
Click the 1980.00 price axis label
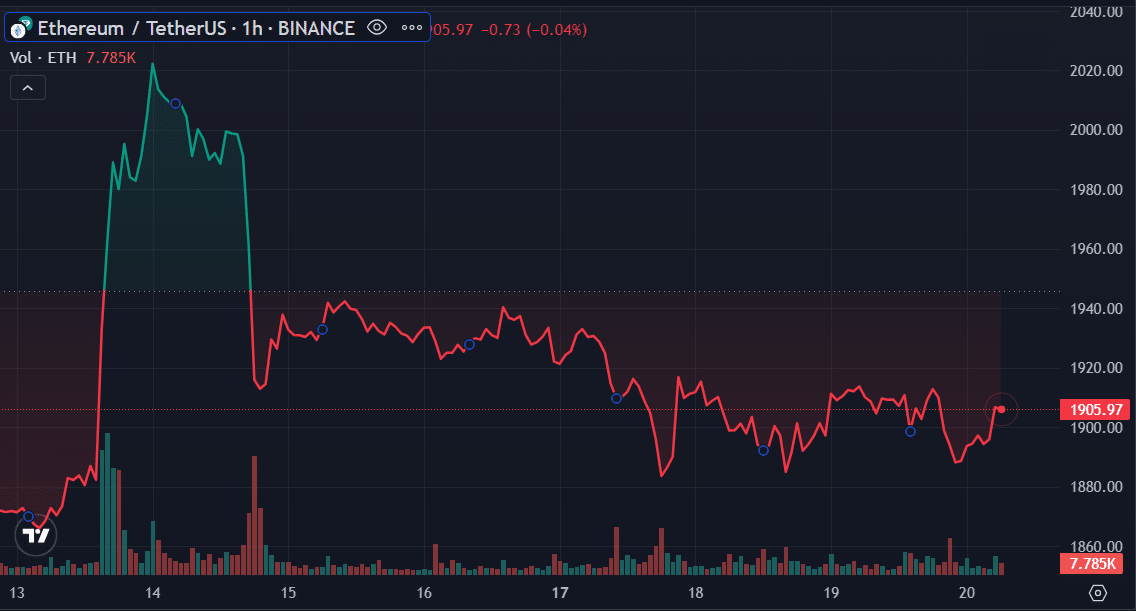tap(1096, 190)
